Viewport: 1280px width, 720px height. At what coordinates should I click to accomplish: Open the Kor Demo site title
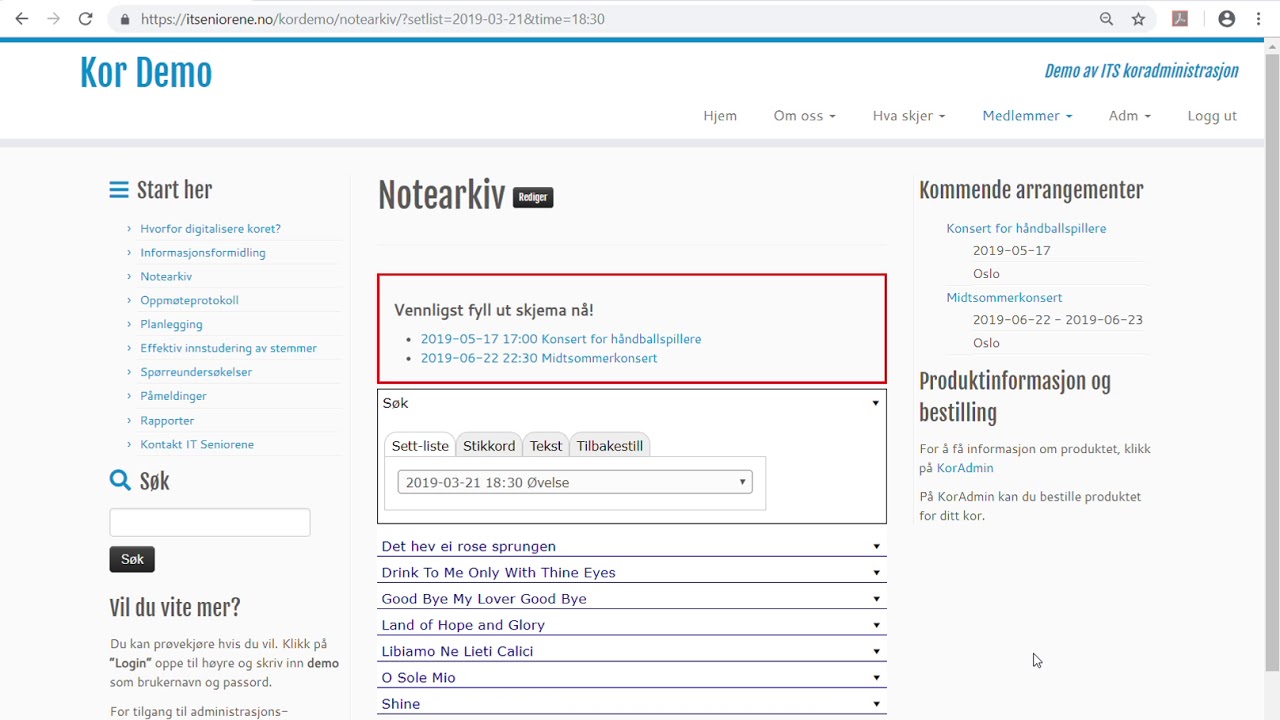(146, 73)
